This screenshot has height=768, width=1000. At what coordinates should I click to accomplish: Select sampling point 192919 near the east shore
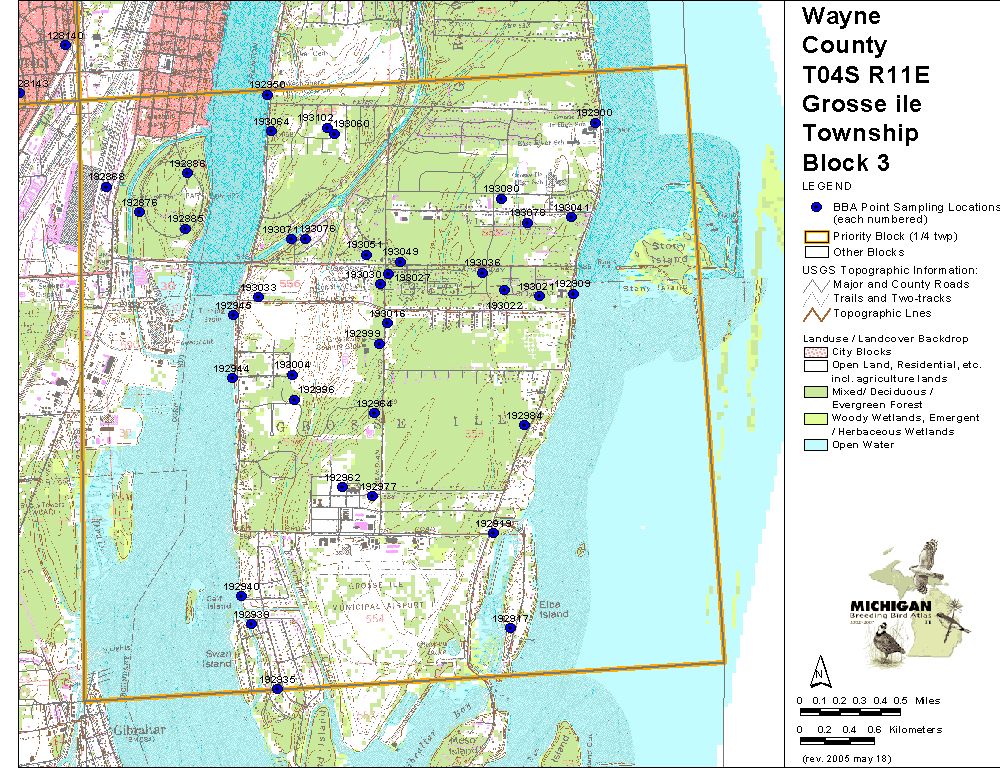point(493,533)
